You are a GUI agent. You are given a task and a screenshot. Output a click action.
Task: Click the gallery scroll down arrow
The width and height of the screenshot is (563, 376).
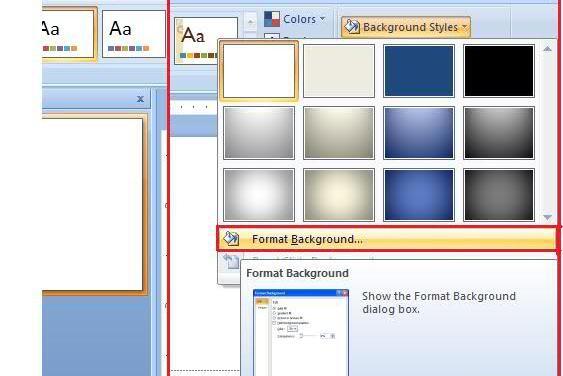547,217
